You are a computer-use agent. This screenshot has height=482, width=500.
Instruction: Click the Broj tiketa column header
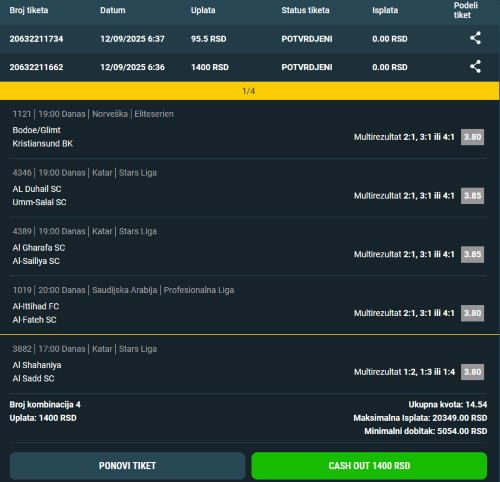[29, 10]
